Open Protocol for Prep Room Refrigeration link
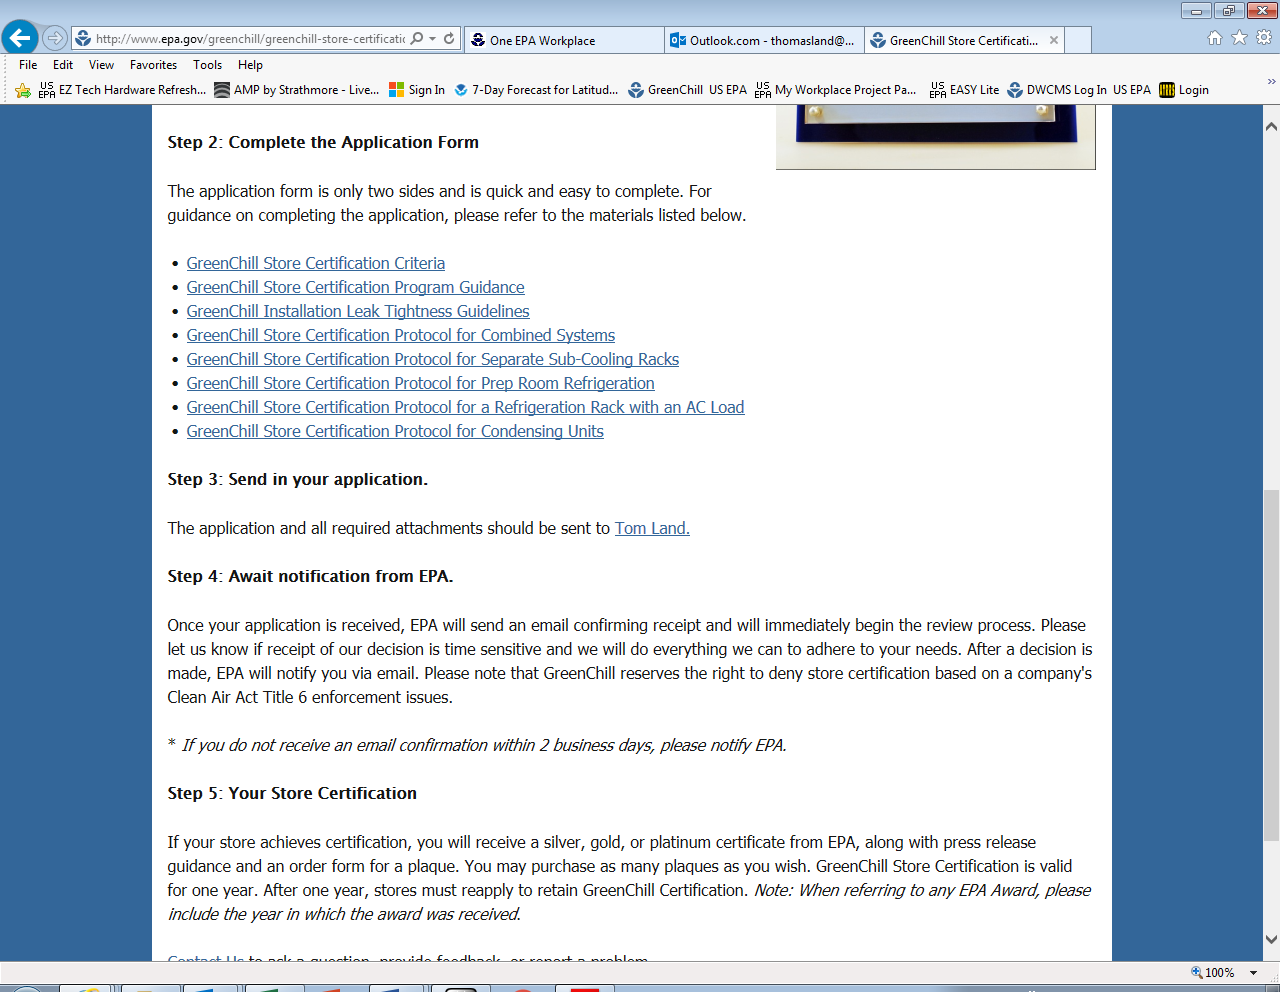The width and height of the screenshot is (1280, 992). pyautogui.click(x=421, y=383)
